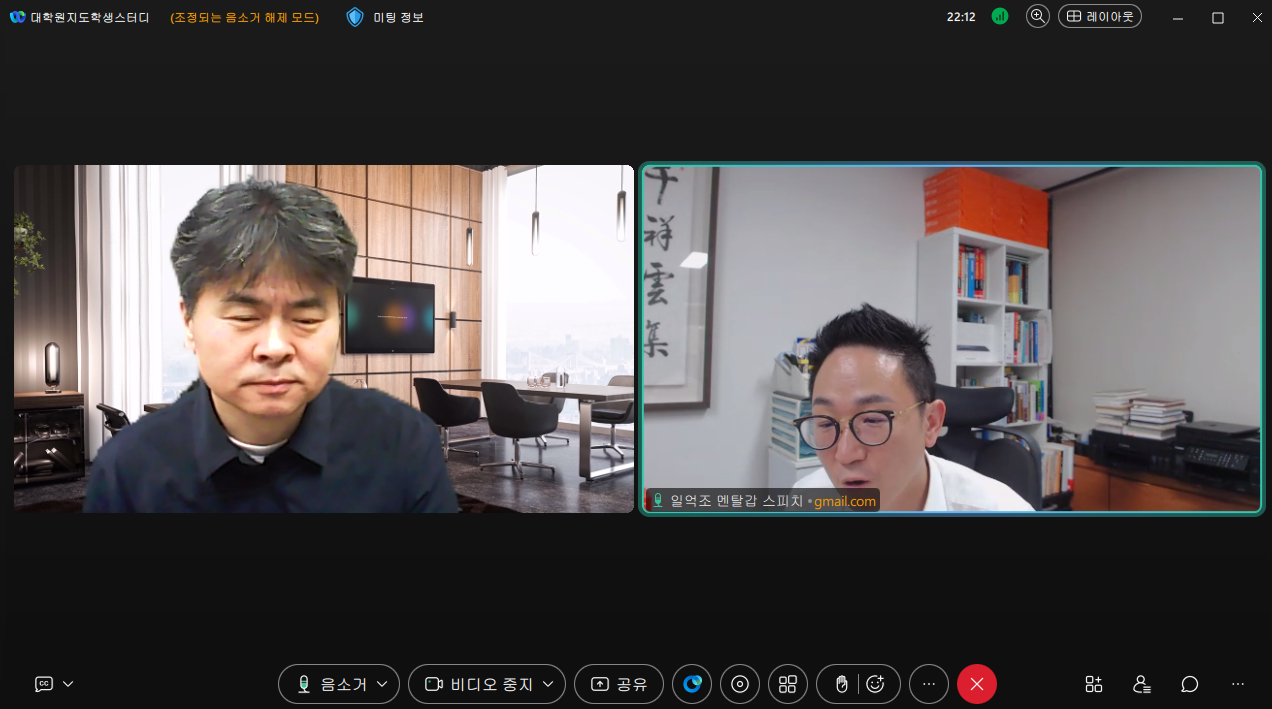This screenshot has width=1272, height=709.
Task: Leave meeting with red X button
Action: pos(977,684)
